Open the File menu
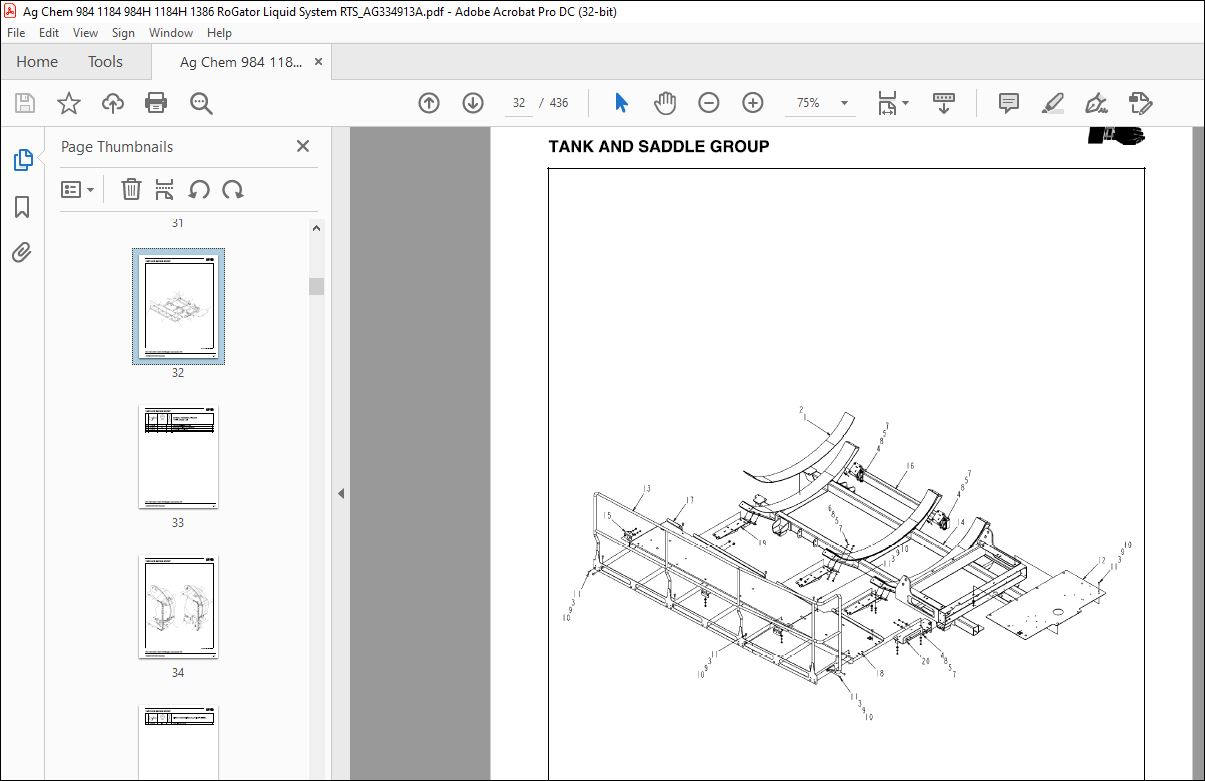The height and width of the screenshot is (781, 1205). pos(16,33)
